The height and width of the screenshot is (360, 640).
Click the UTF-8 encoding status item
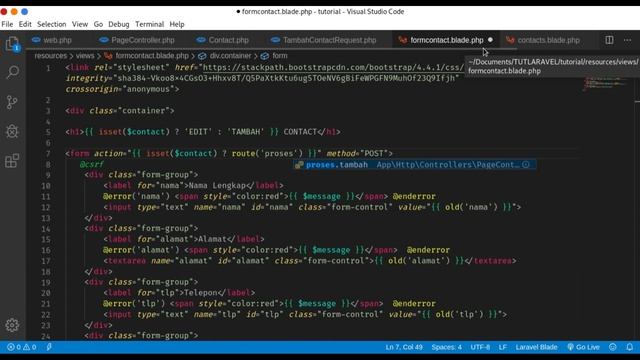(480, 347)
